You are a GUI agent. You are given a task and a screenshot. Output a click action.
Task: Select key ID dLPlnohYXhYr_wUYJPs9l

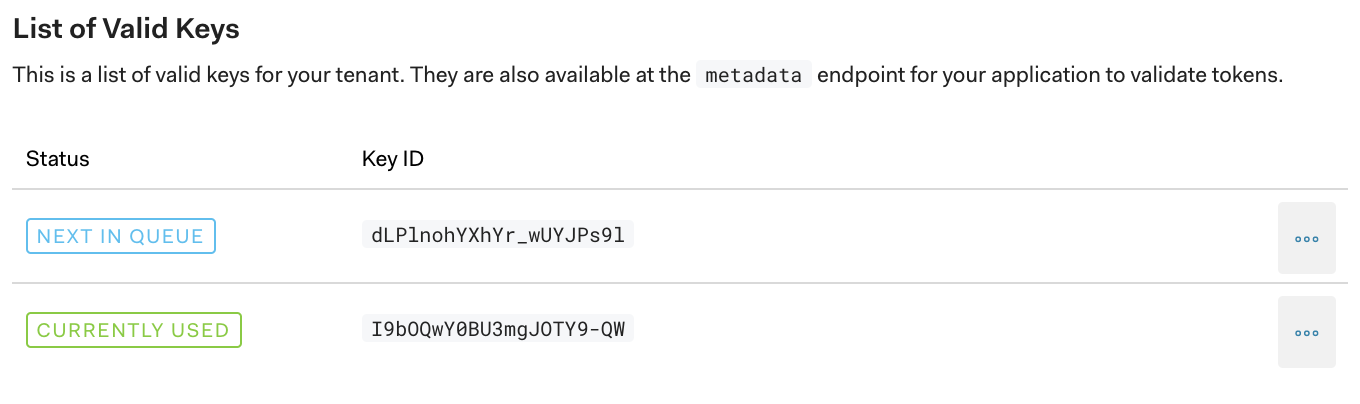(497, 236)
